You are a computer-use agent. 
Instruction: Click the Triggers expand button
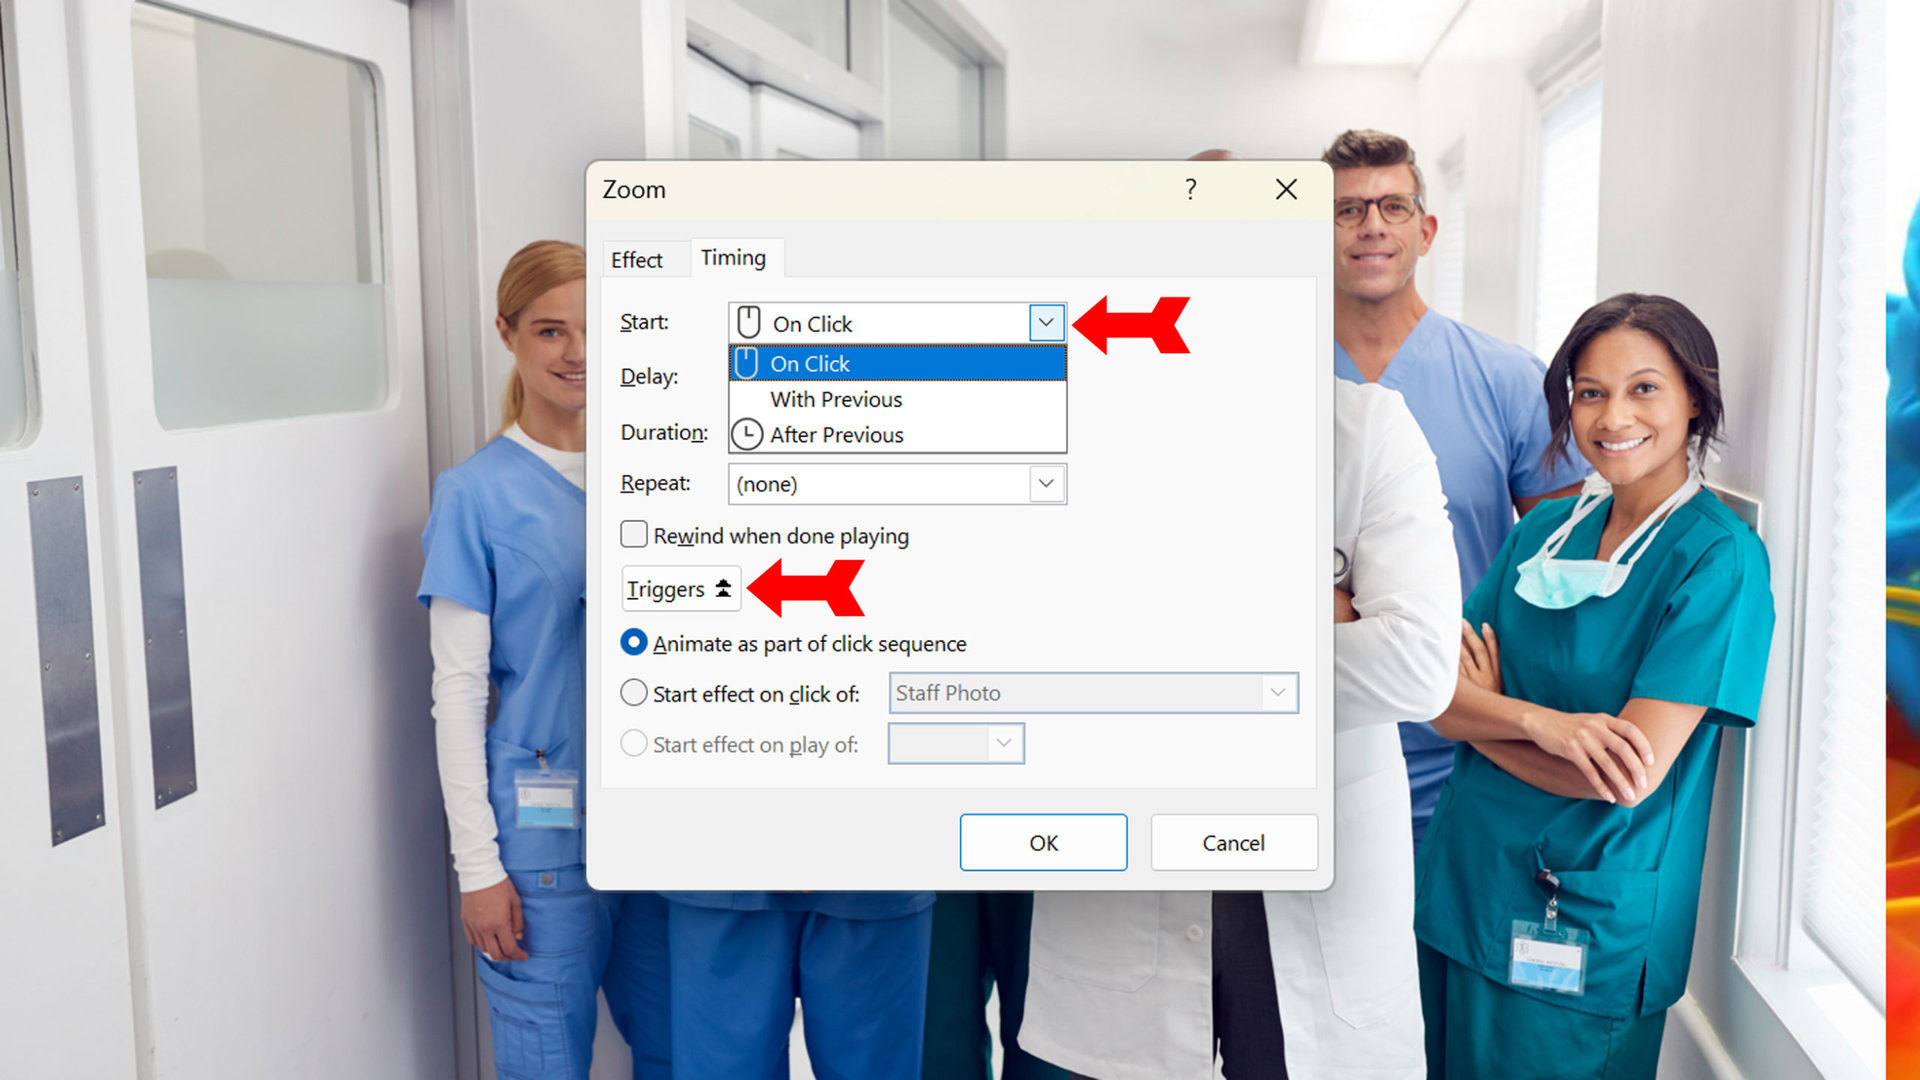point(680,589)
